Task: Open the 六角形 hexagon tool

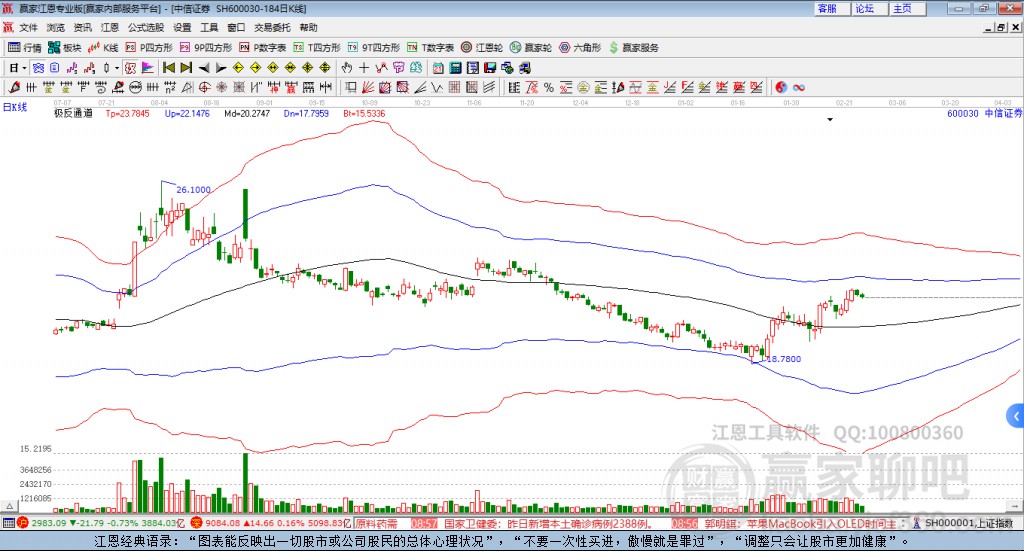Action: tap(580, 48)
